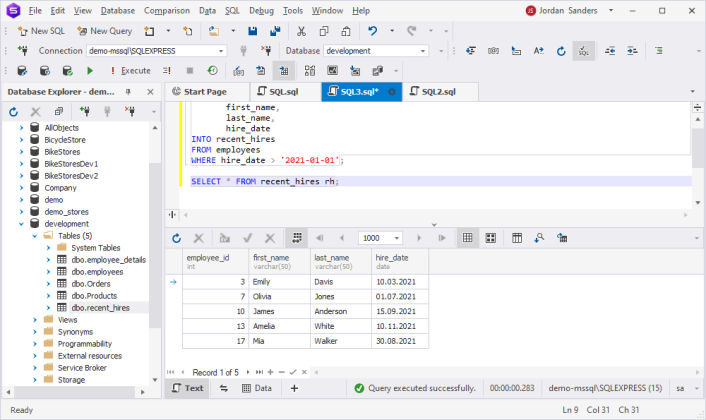Image resolution: width=706 pixels, height=420 pixels.
Task: Open a New Query document
Action: click(104, 31)
